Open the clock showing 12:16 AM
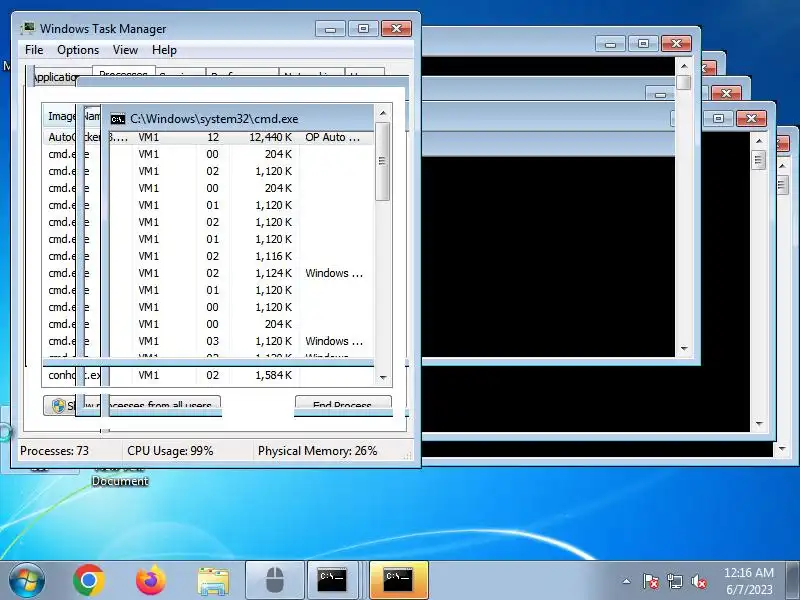Viewport: 800px width, 600px height. 749,581
